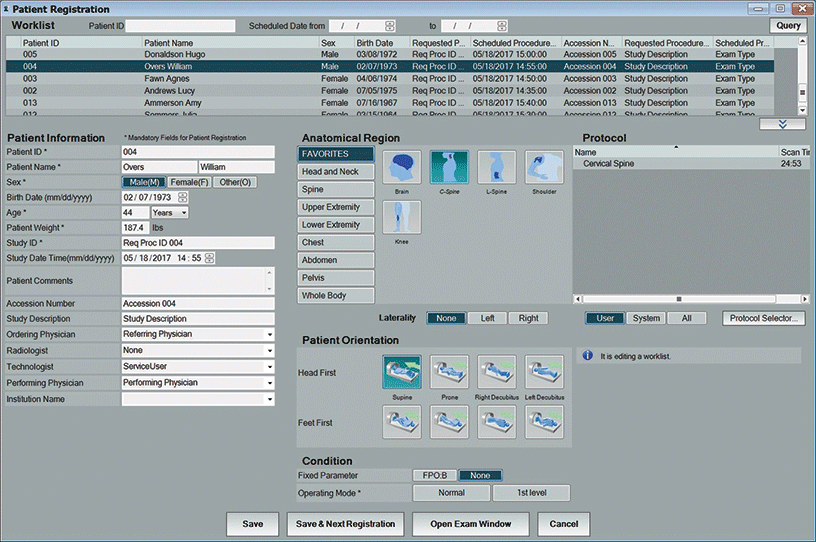Screen dimensions: 816x542
Task: Click the Open Exam Window button
Action: coord(470,524)
